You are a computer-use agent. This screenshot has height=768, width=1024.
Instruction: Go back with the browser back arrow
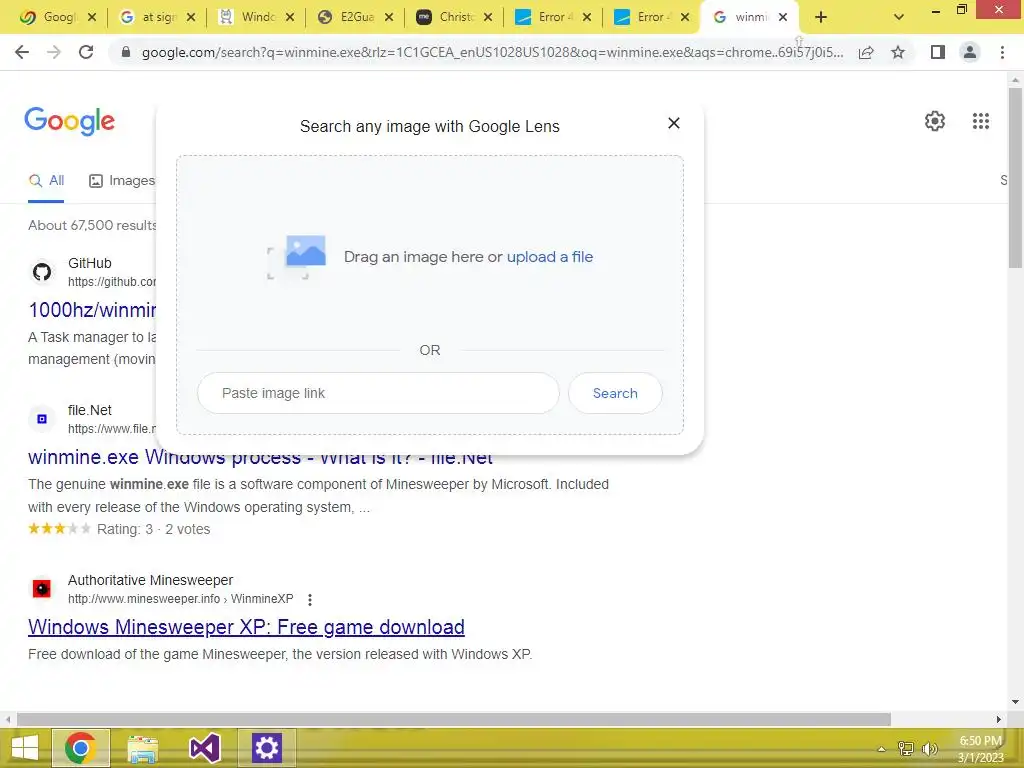point(22,52)
